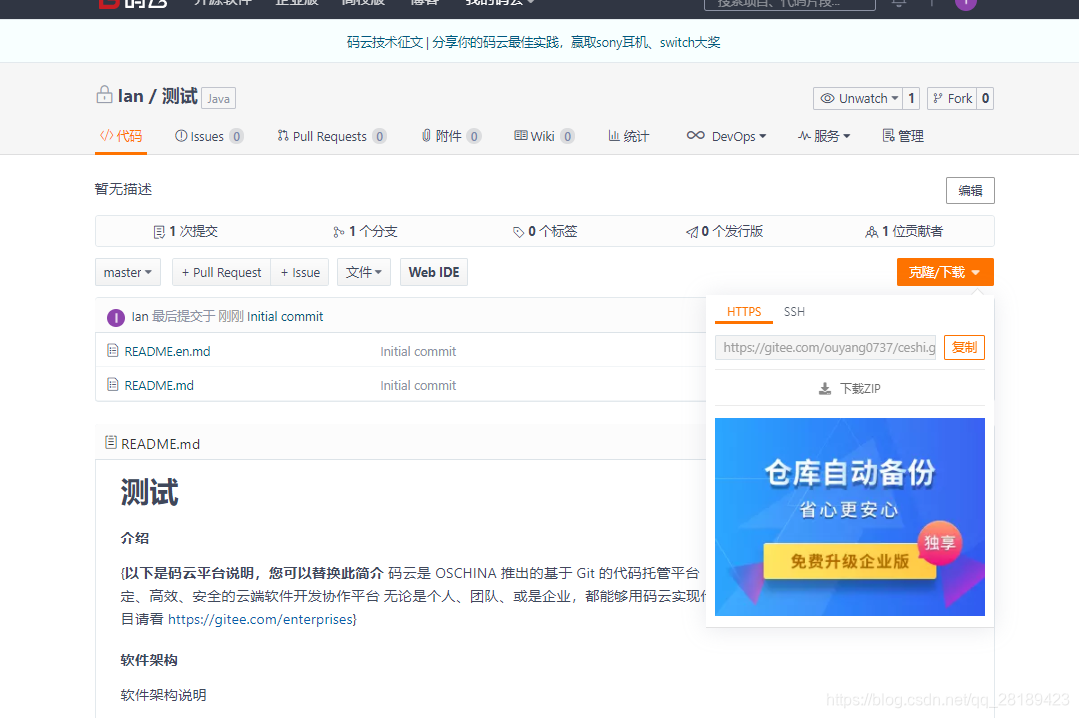This screenshot has width=1079, height=718.
Task: Click the fork branch icon on Fork button
Action: click(x=937, y=98)
